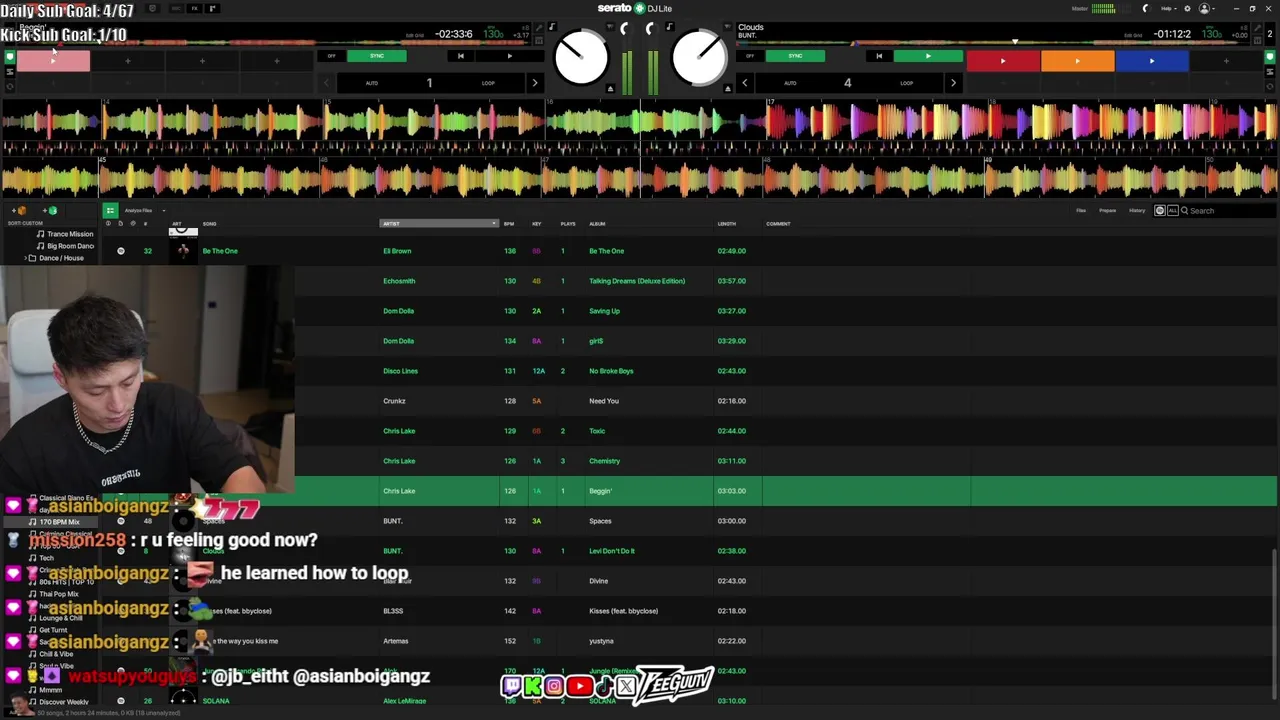
Task: Eject the track from deck 1
Action: click(610, 89)
